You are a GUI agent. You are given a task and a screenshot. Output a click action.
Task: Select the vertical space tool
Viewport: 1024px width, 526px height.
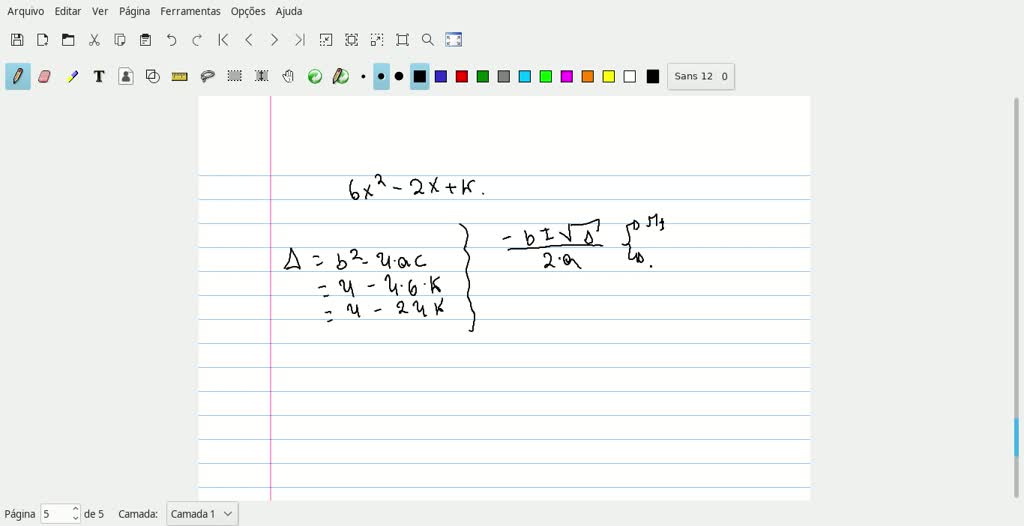coord(262,76)
